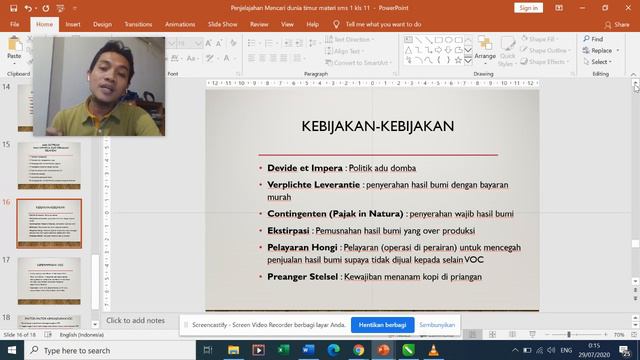Click the Windows search box
The height and width of the screenshot is (360, 640).
(x=110, y=350)
